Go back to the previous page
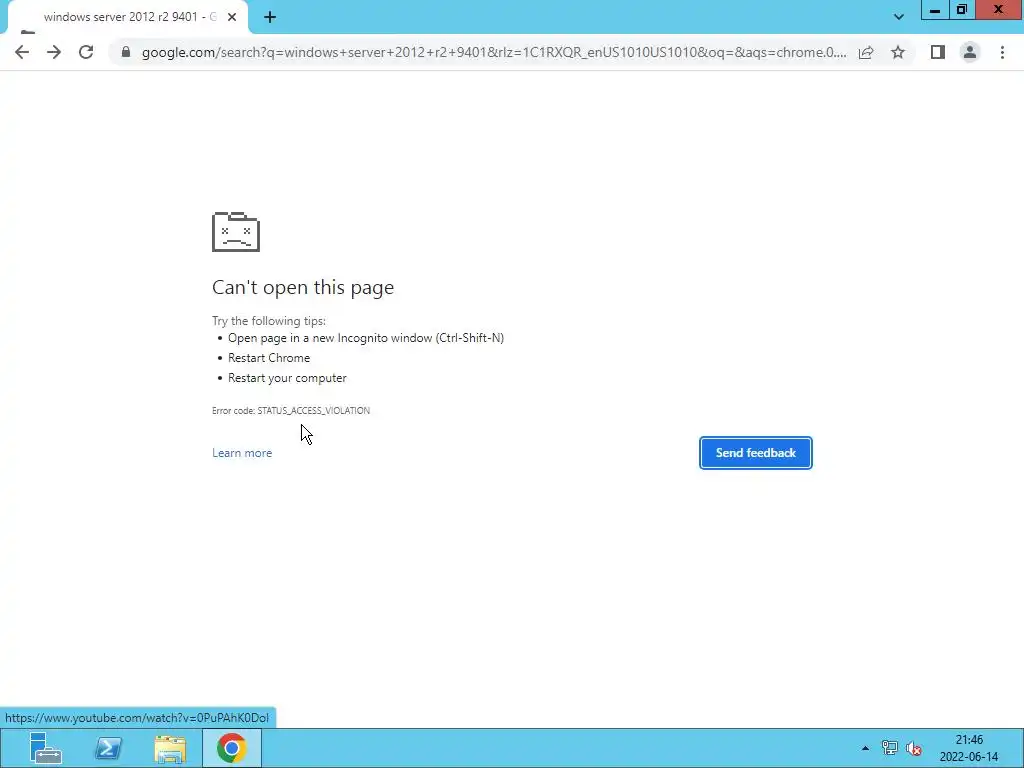Image resolution: width=1024 pixels, height=768 pixels. (22, 52)
